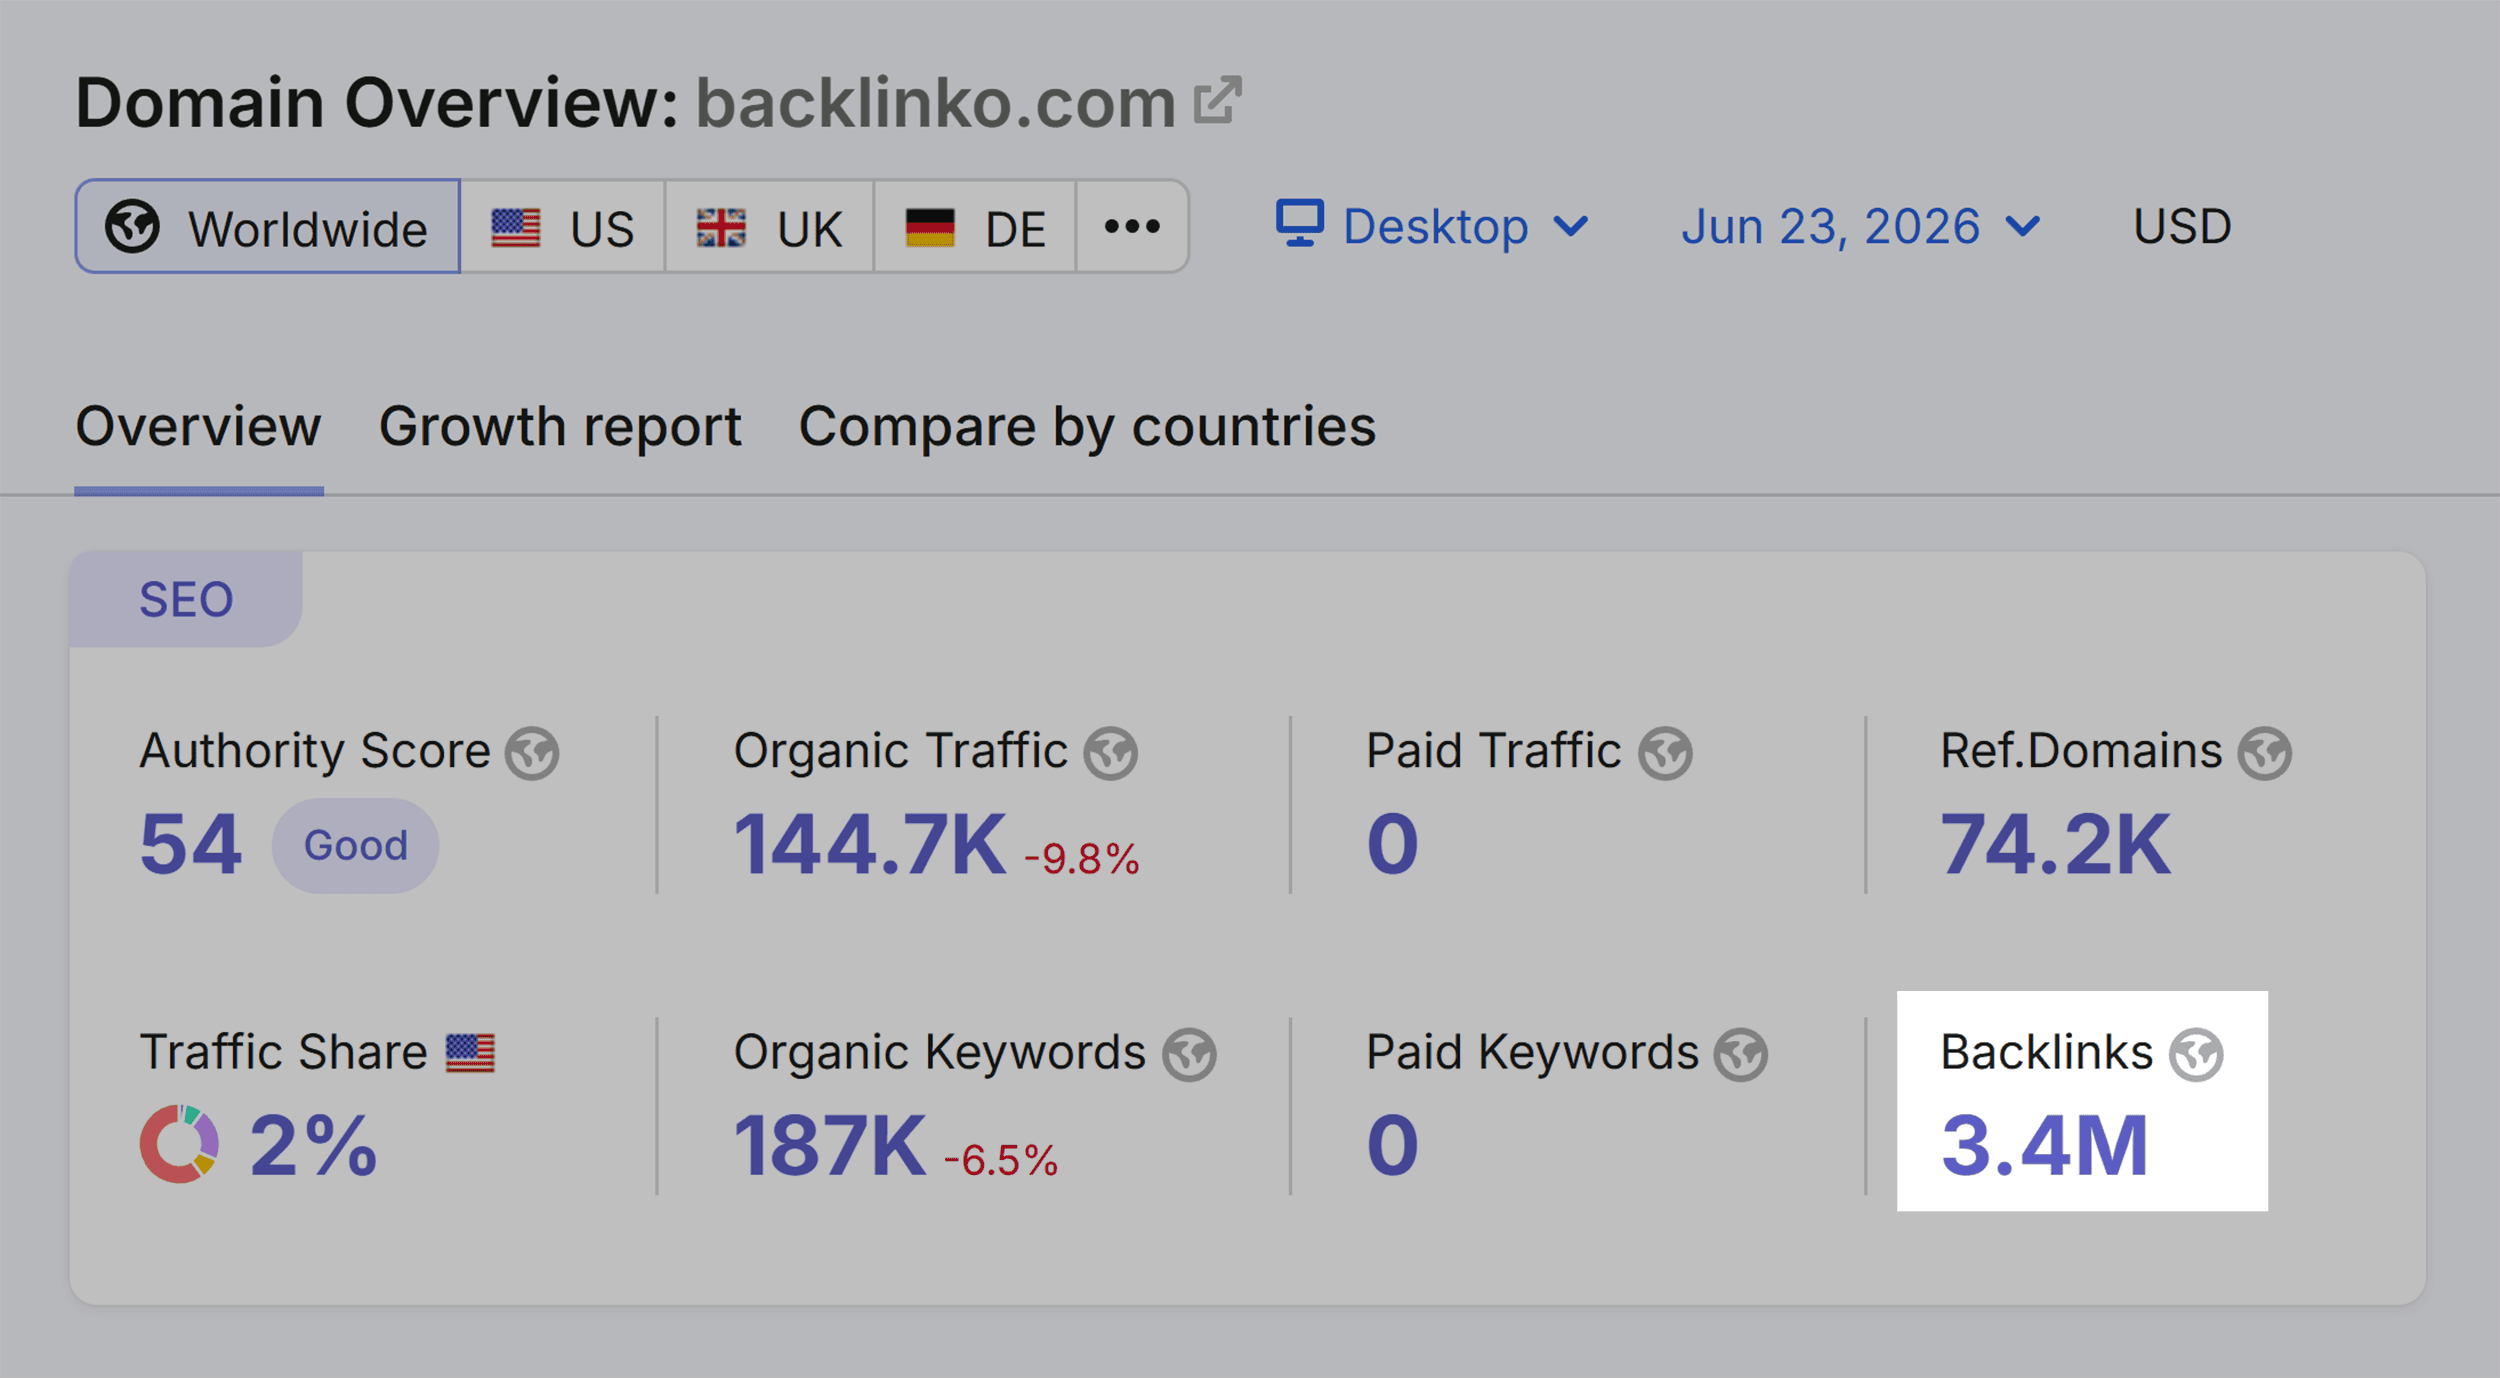Click globe icon beside Backlinks
This screenshot has height=1378, width=2500.
coord(2196,1055)
